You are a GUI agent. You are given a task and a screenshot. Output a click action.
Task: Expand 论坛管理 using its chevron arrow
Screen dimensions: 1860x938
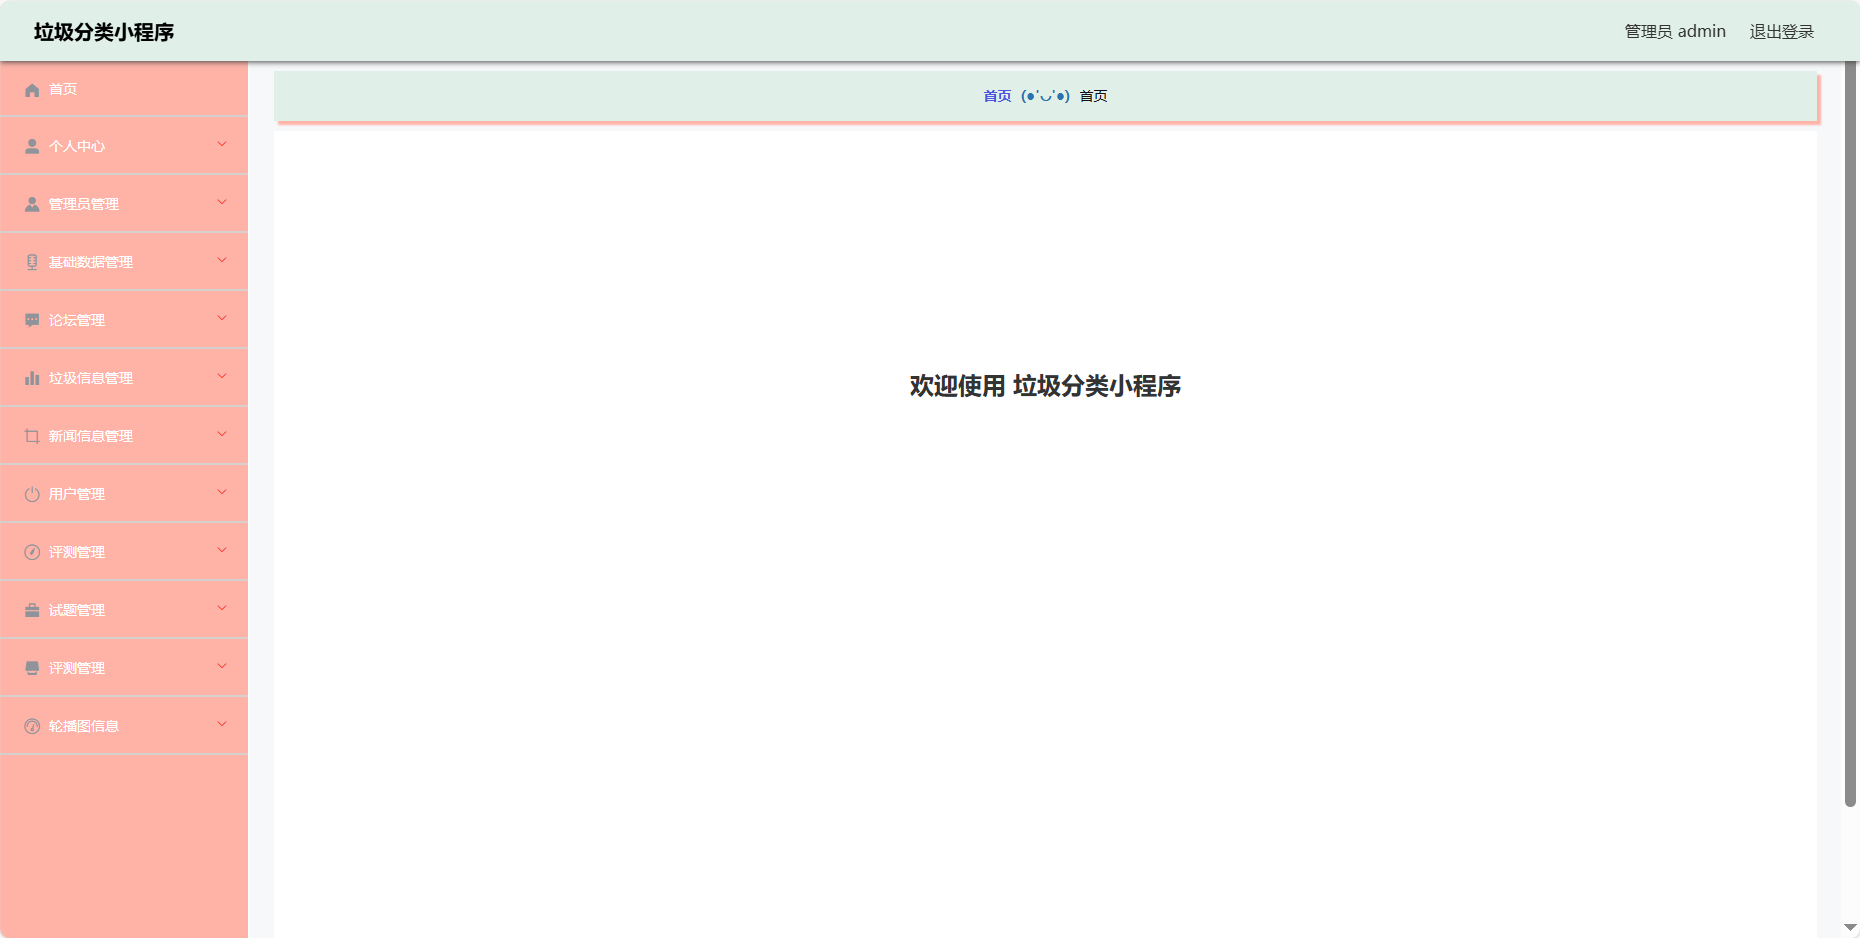click(222, 318)
